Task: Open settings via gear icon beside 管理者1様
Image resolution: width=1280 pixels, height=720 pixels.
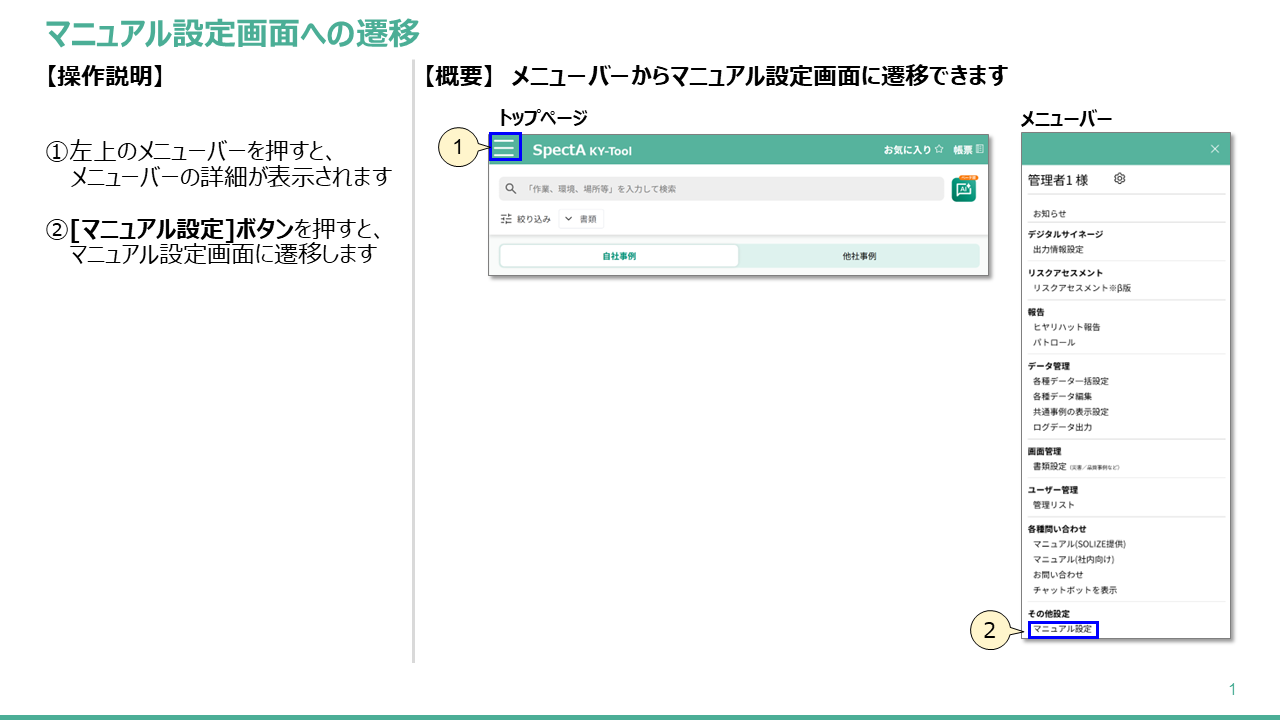Action: tap(1119, 178)
